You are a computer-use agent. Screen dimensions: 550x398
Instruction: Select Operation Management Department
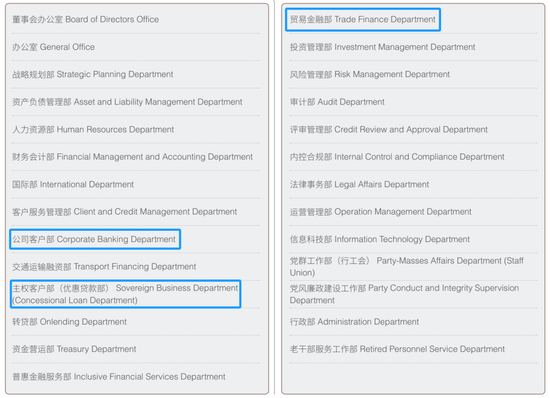point(381,212)
